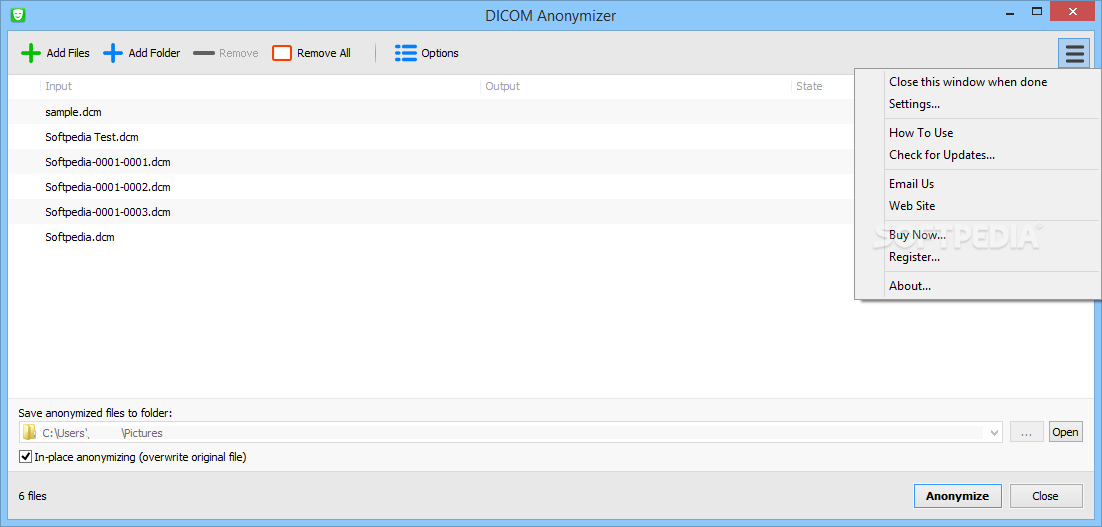Click the DICOM Anonymizer app icon in title bar

click(19, 14)
